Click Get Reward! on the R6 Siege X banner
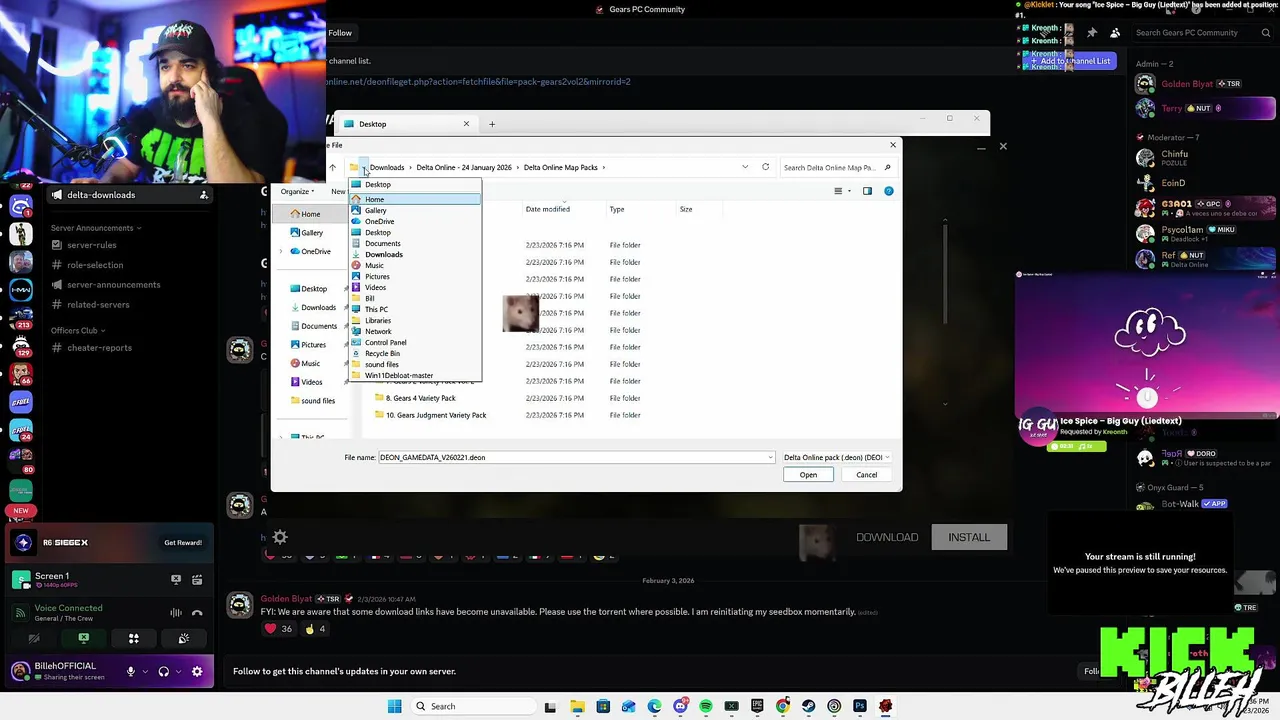Screen dimensions: 1280x720 [x=183, y=542]
